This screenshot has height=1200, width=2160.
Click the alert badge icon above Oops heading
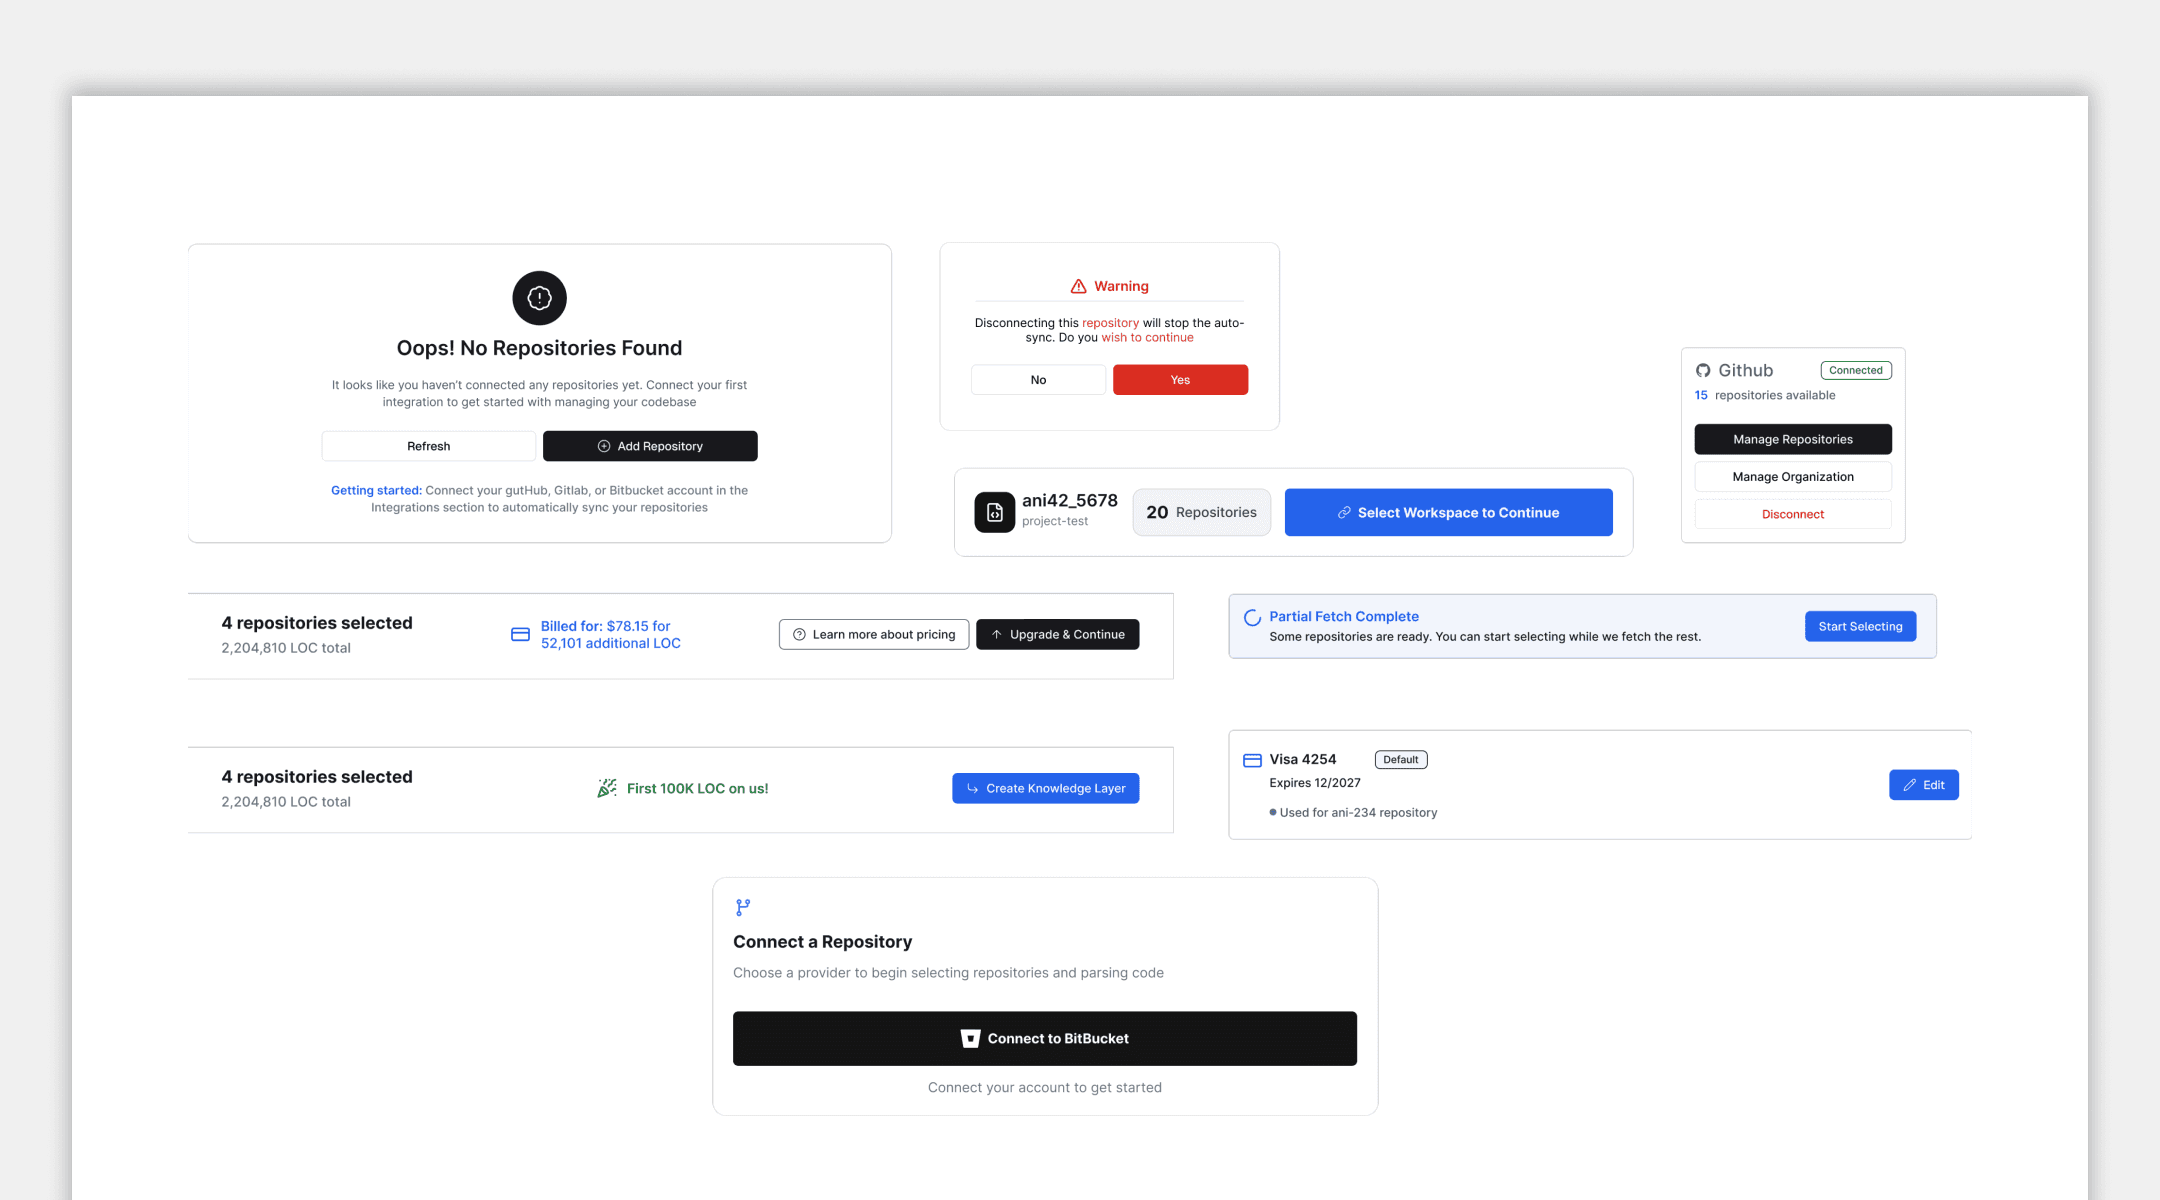tap(539, 298)
